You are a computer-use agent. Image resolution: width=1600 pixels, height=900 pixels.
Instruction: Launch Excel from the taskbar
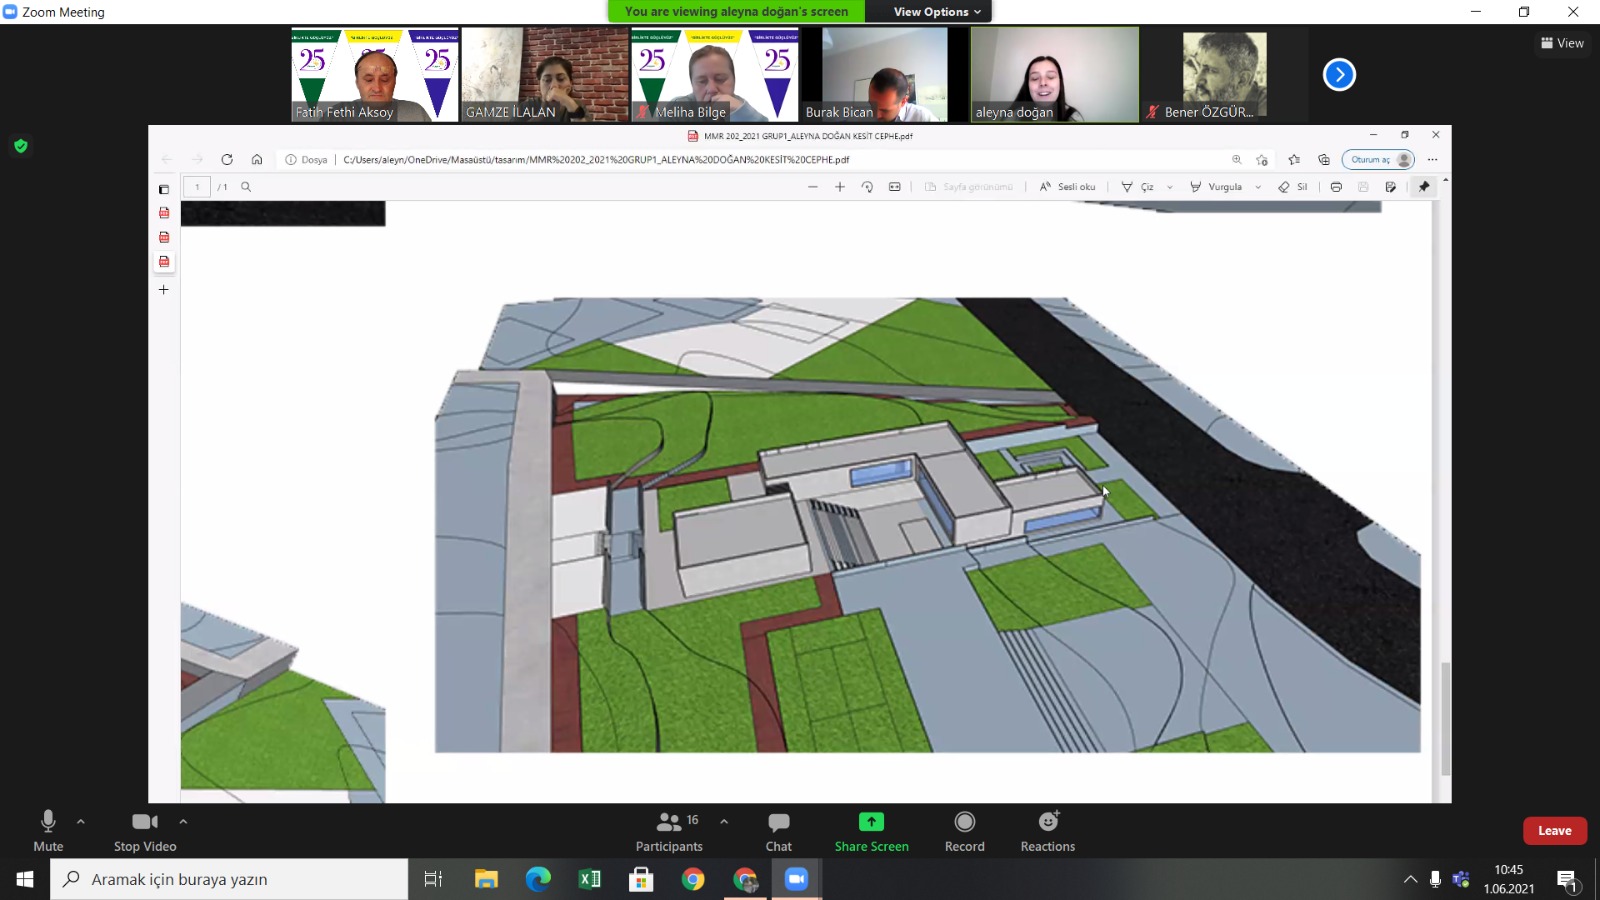click(x=590, y=879)
